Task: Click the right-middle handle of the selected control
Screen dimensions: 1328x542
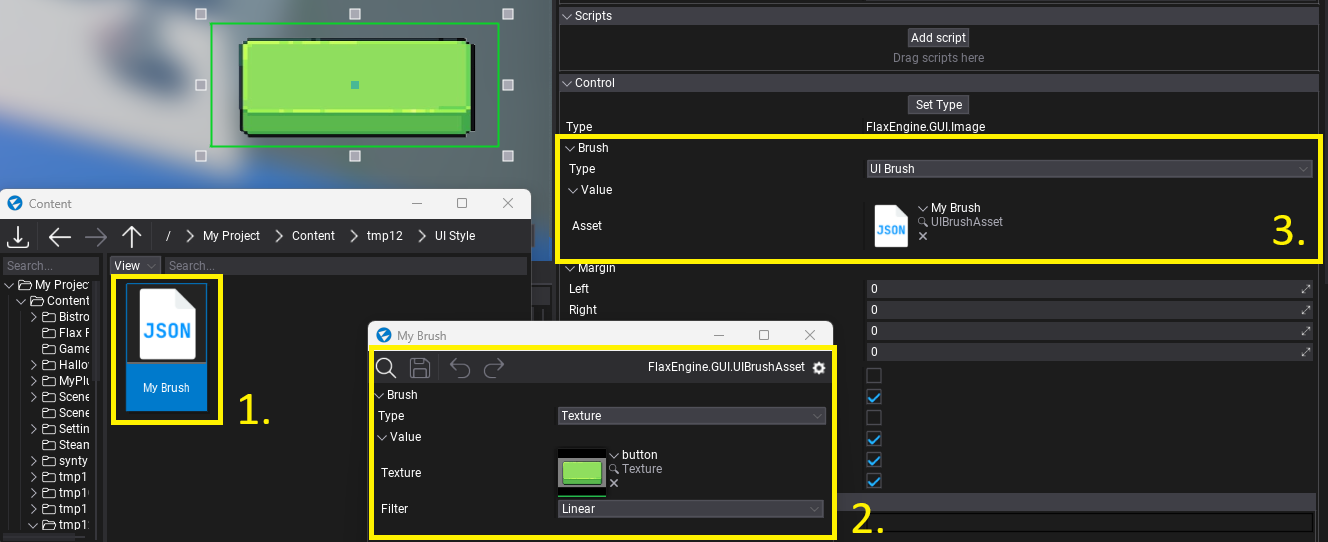Action: (508, 85)
